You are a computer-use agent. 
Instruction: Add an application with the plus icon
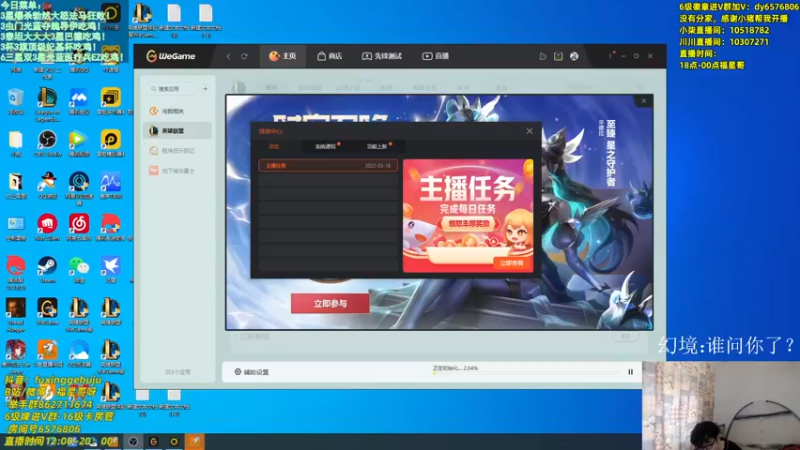(x=205, y=89)
